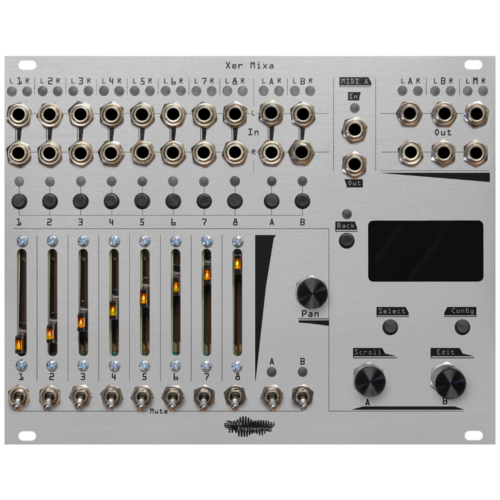Click aux B right input jack
The height and width of the screenshot is (500, 500).
302,152
